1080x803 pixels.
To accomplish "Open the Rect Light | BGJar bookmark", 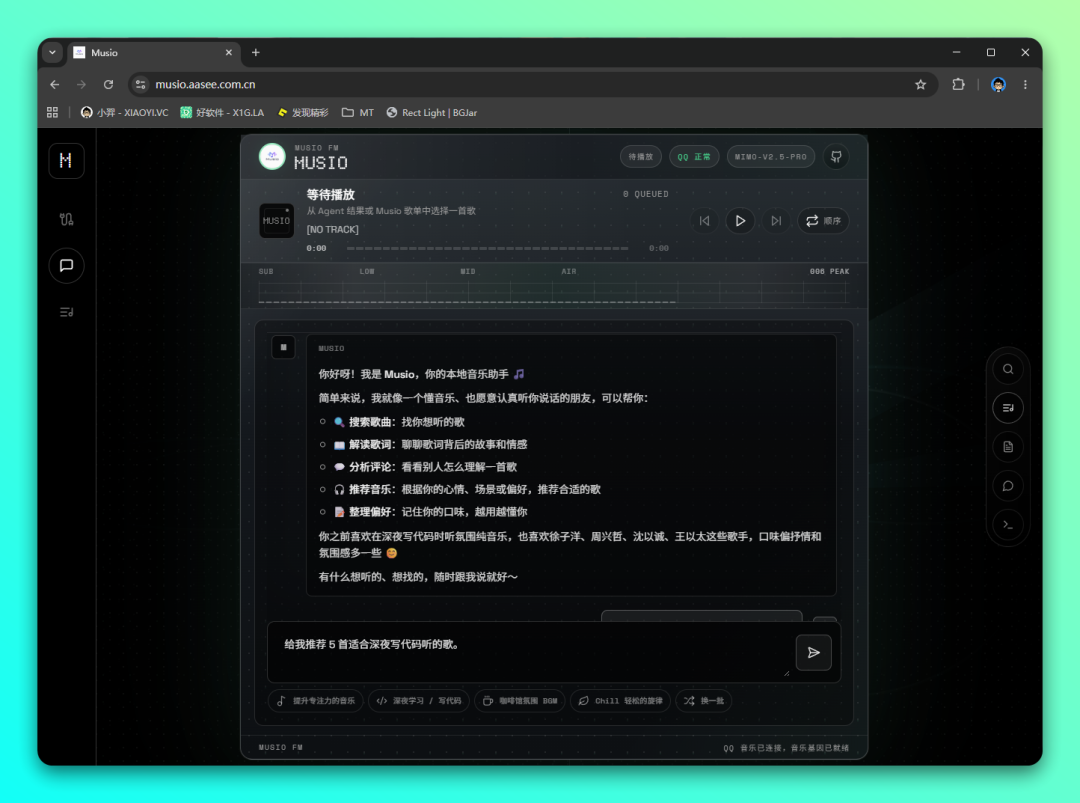I will point(432,112).
